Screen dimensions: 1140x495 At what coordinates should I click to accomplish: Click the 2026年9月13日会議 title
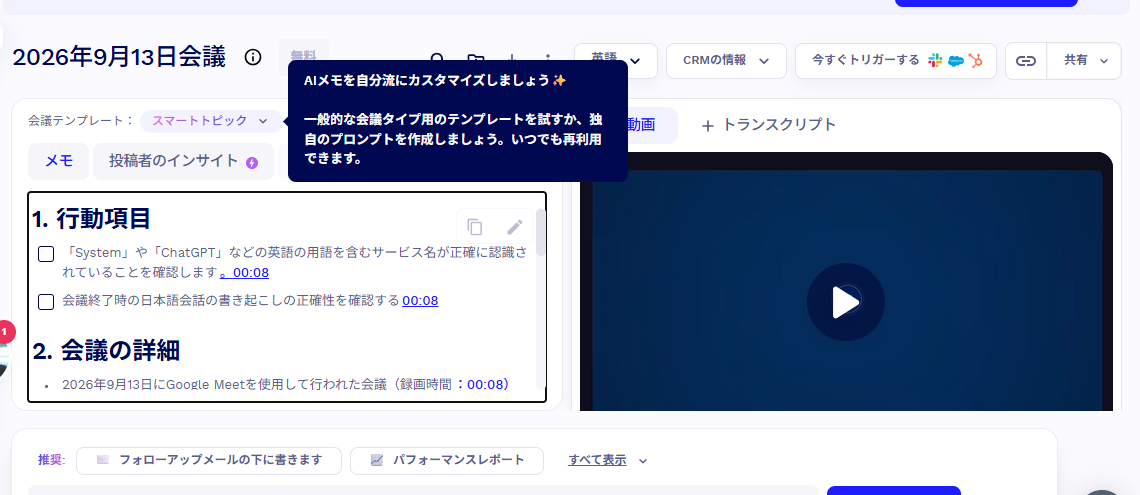pos(119,57)
